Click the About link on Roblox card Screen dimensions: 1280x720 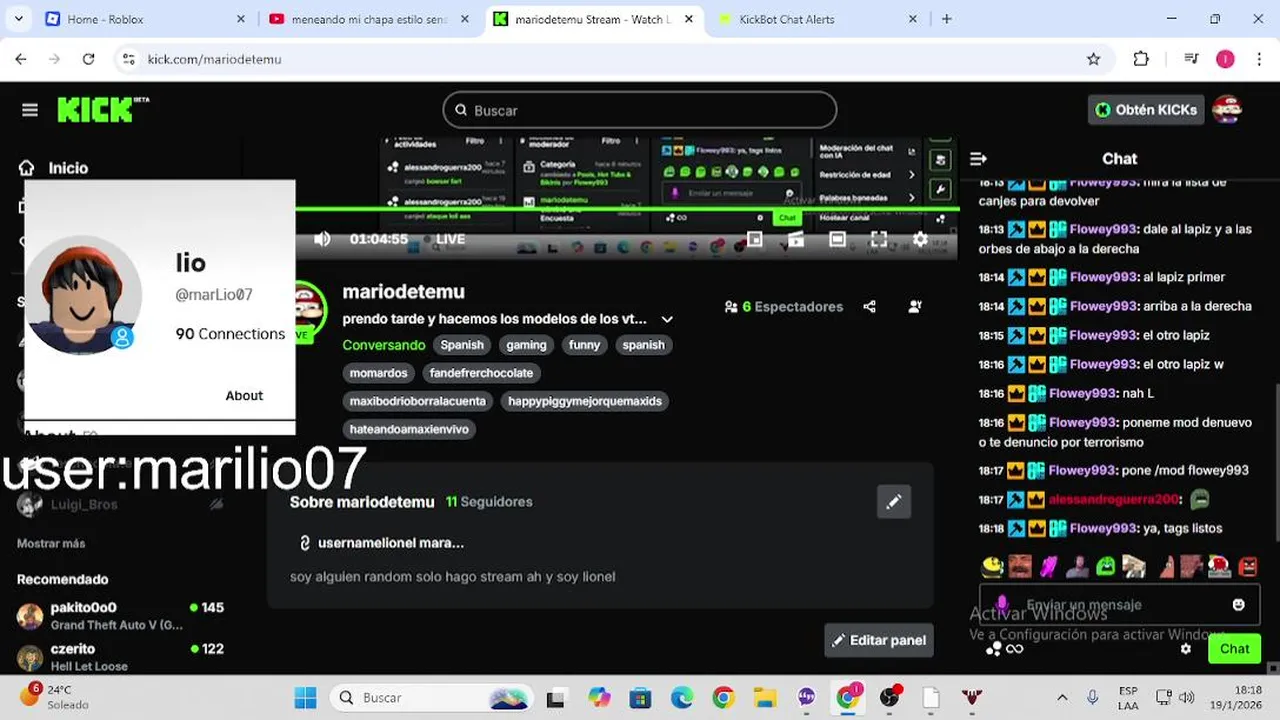tap(244, 395)
